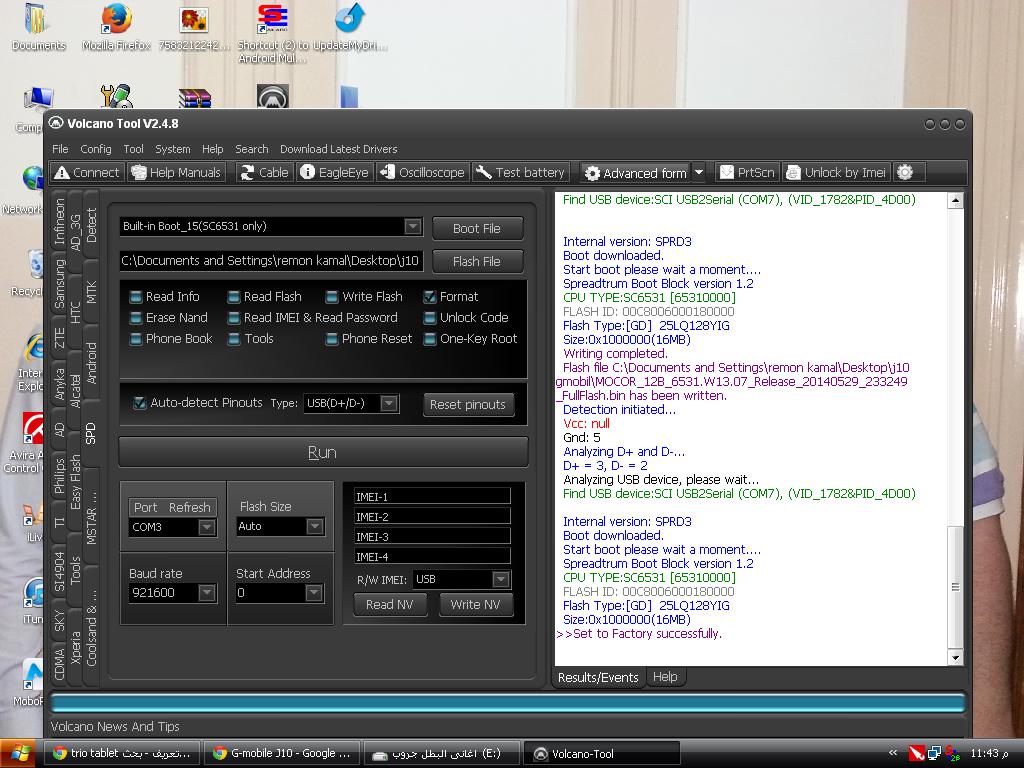Click the Flash File button

[477, 261]
